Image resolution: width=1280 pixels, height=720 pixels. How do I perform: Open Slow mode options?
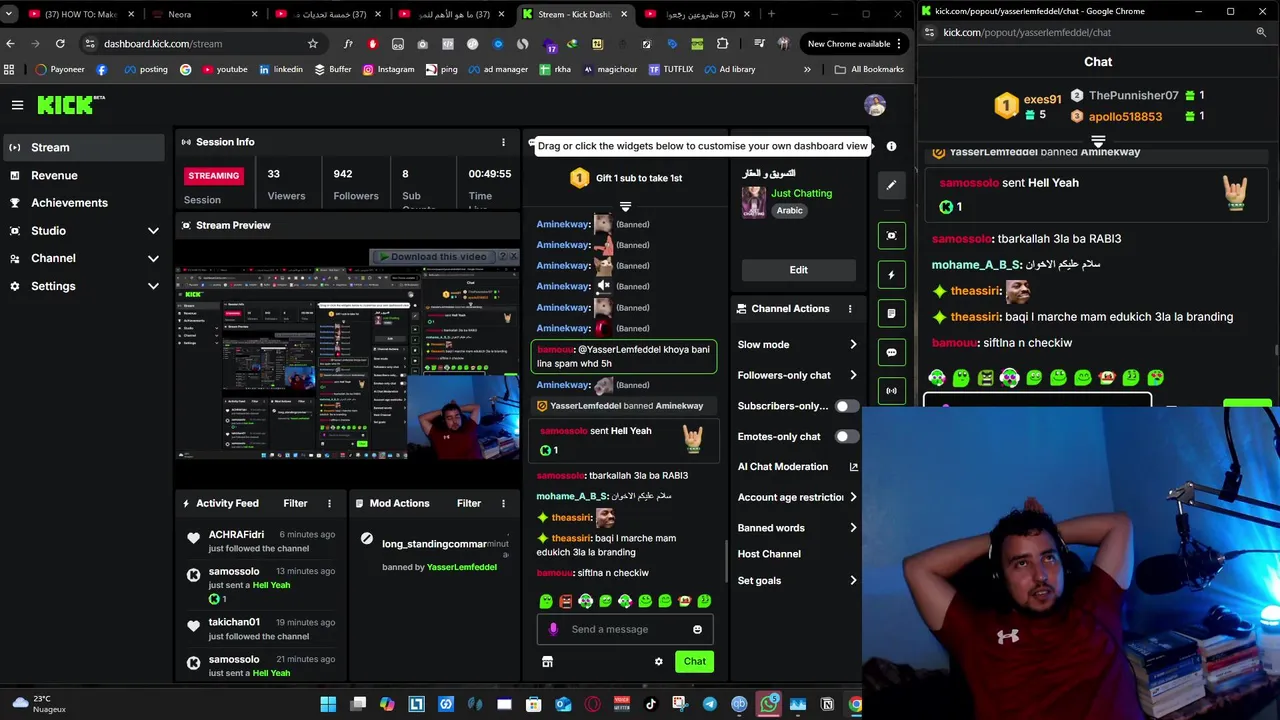pyautogui.click(x=797, y=345)
